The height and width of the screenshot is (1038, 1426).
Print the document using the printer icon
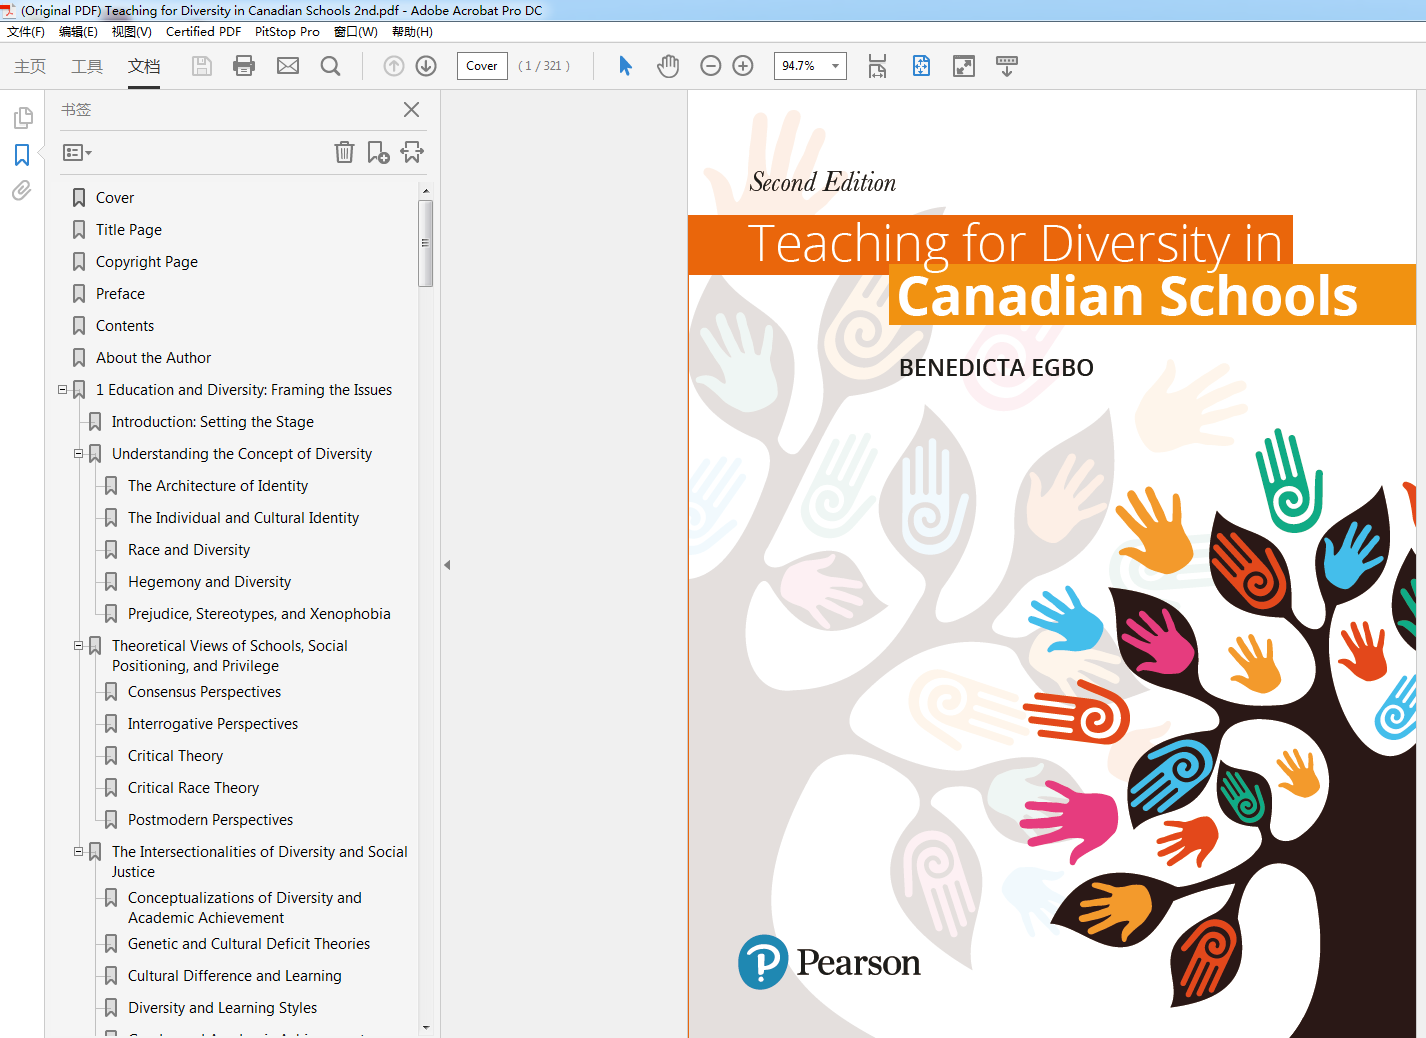pos(244,66)
